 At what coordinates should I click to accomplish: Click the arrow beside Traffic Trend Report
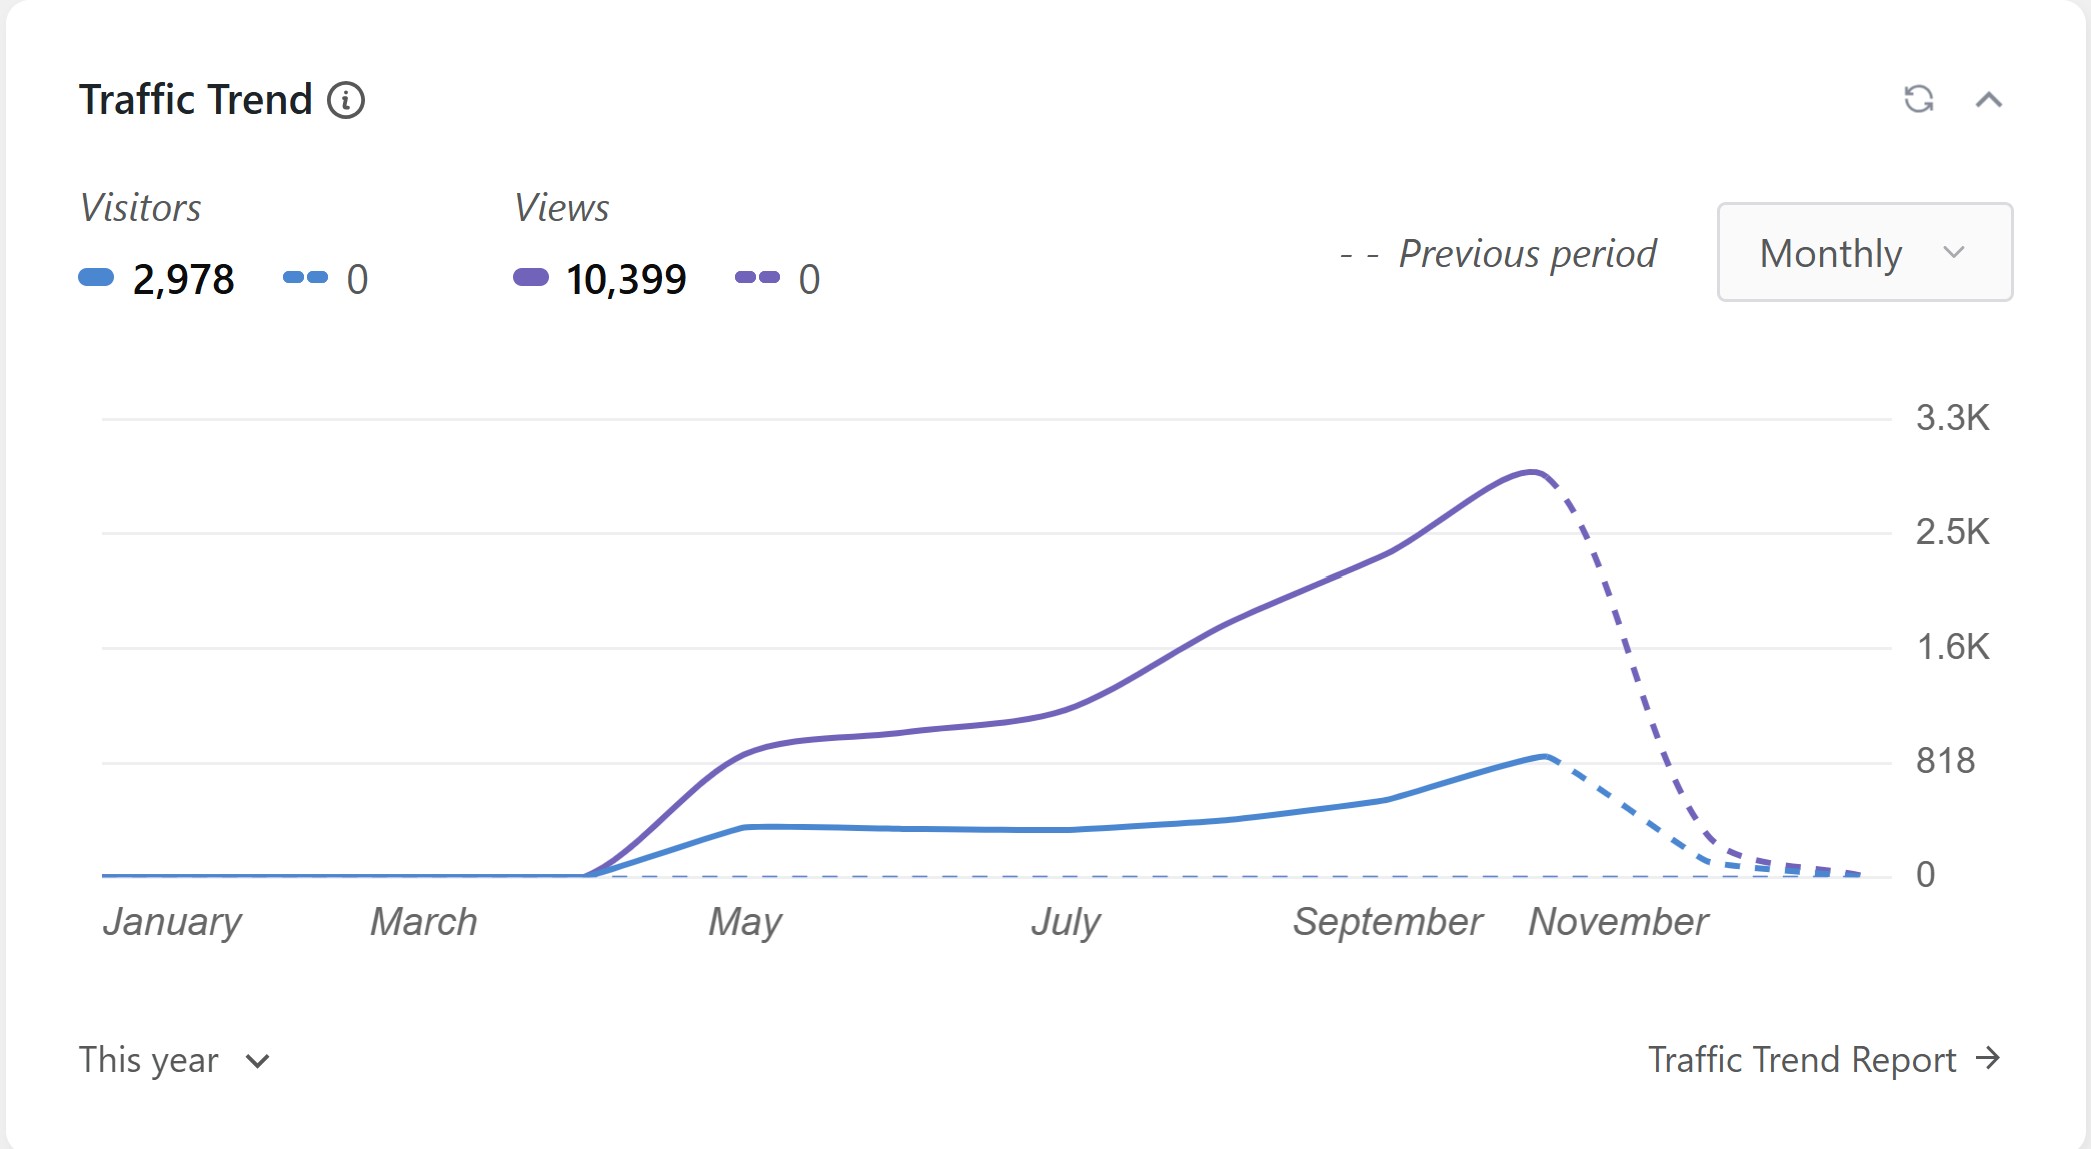click(1988, 1058)
